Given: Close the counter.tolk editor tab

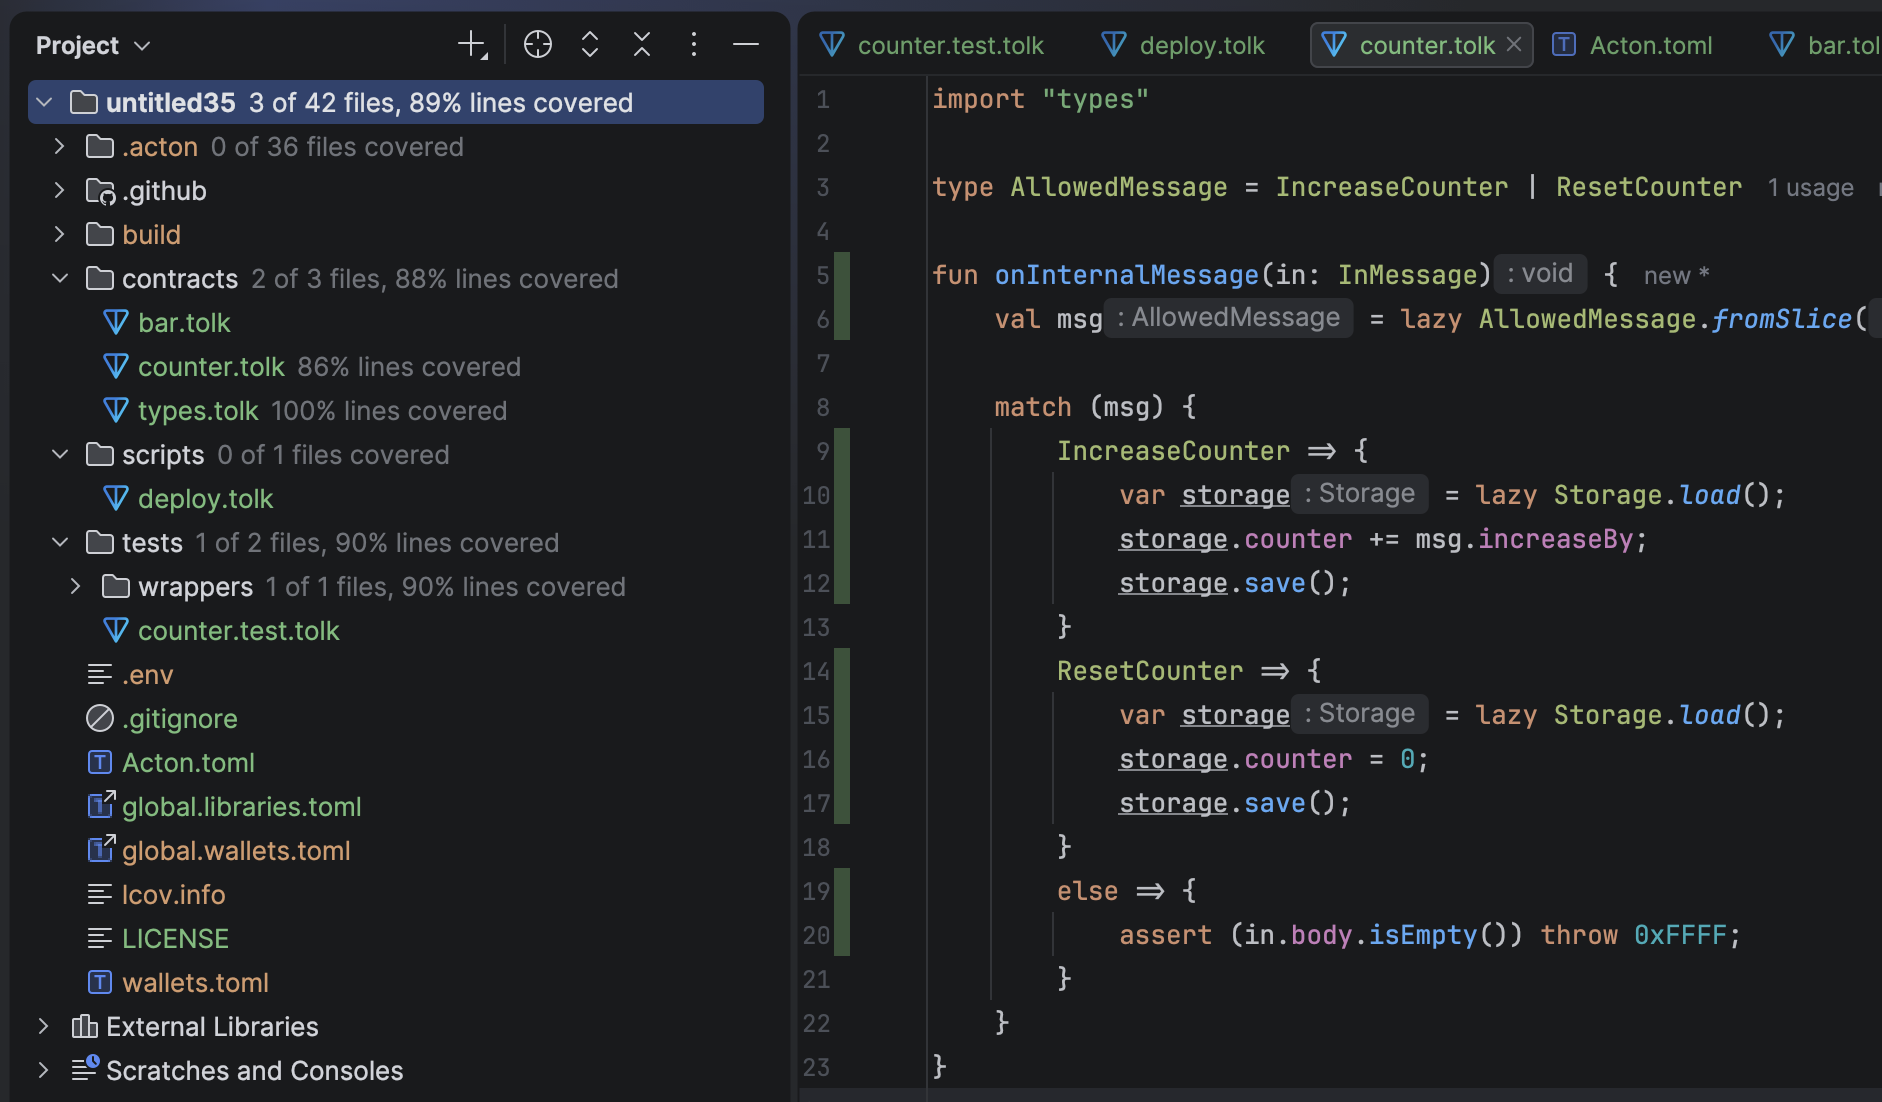Looking at the screenshot, I should pos(1514,45).
